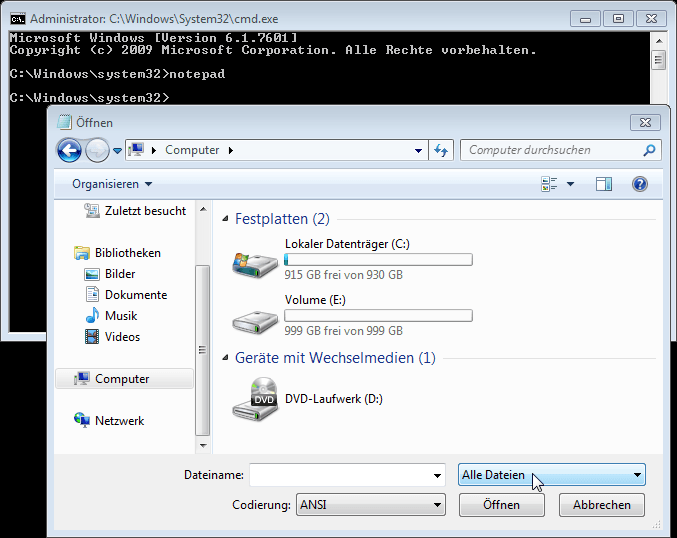The height and width of the screenshot is (538, 677).
Task: Select Videos library
Action: point(122,337)
